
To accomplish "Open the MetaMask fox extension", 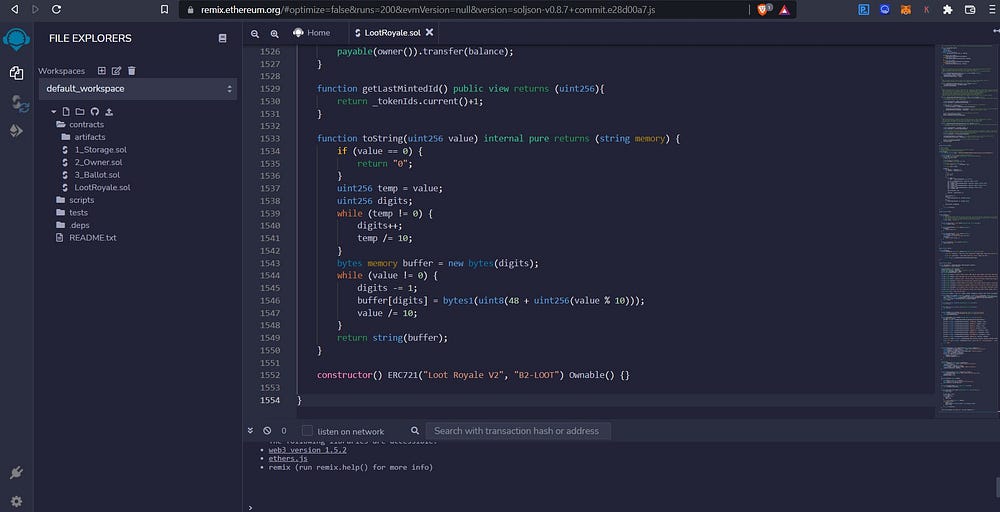I will [905, 10].
